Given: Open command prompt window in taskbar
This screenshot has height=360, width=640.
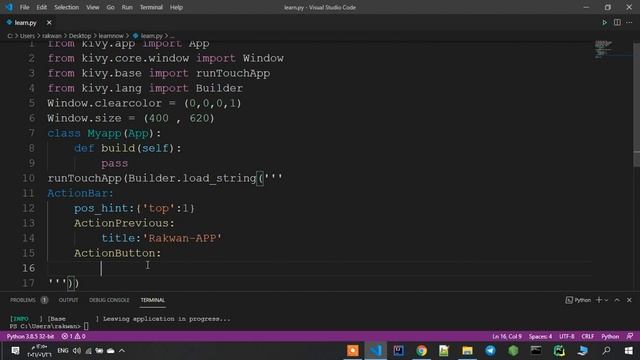Looking at the screenshot, I should point(536,351).
